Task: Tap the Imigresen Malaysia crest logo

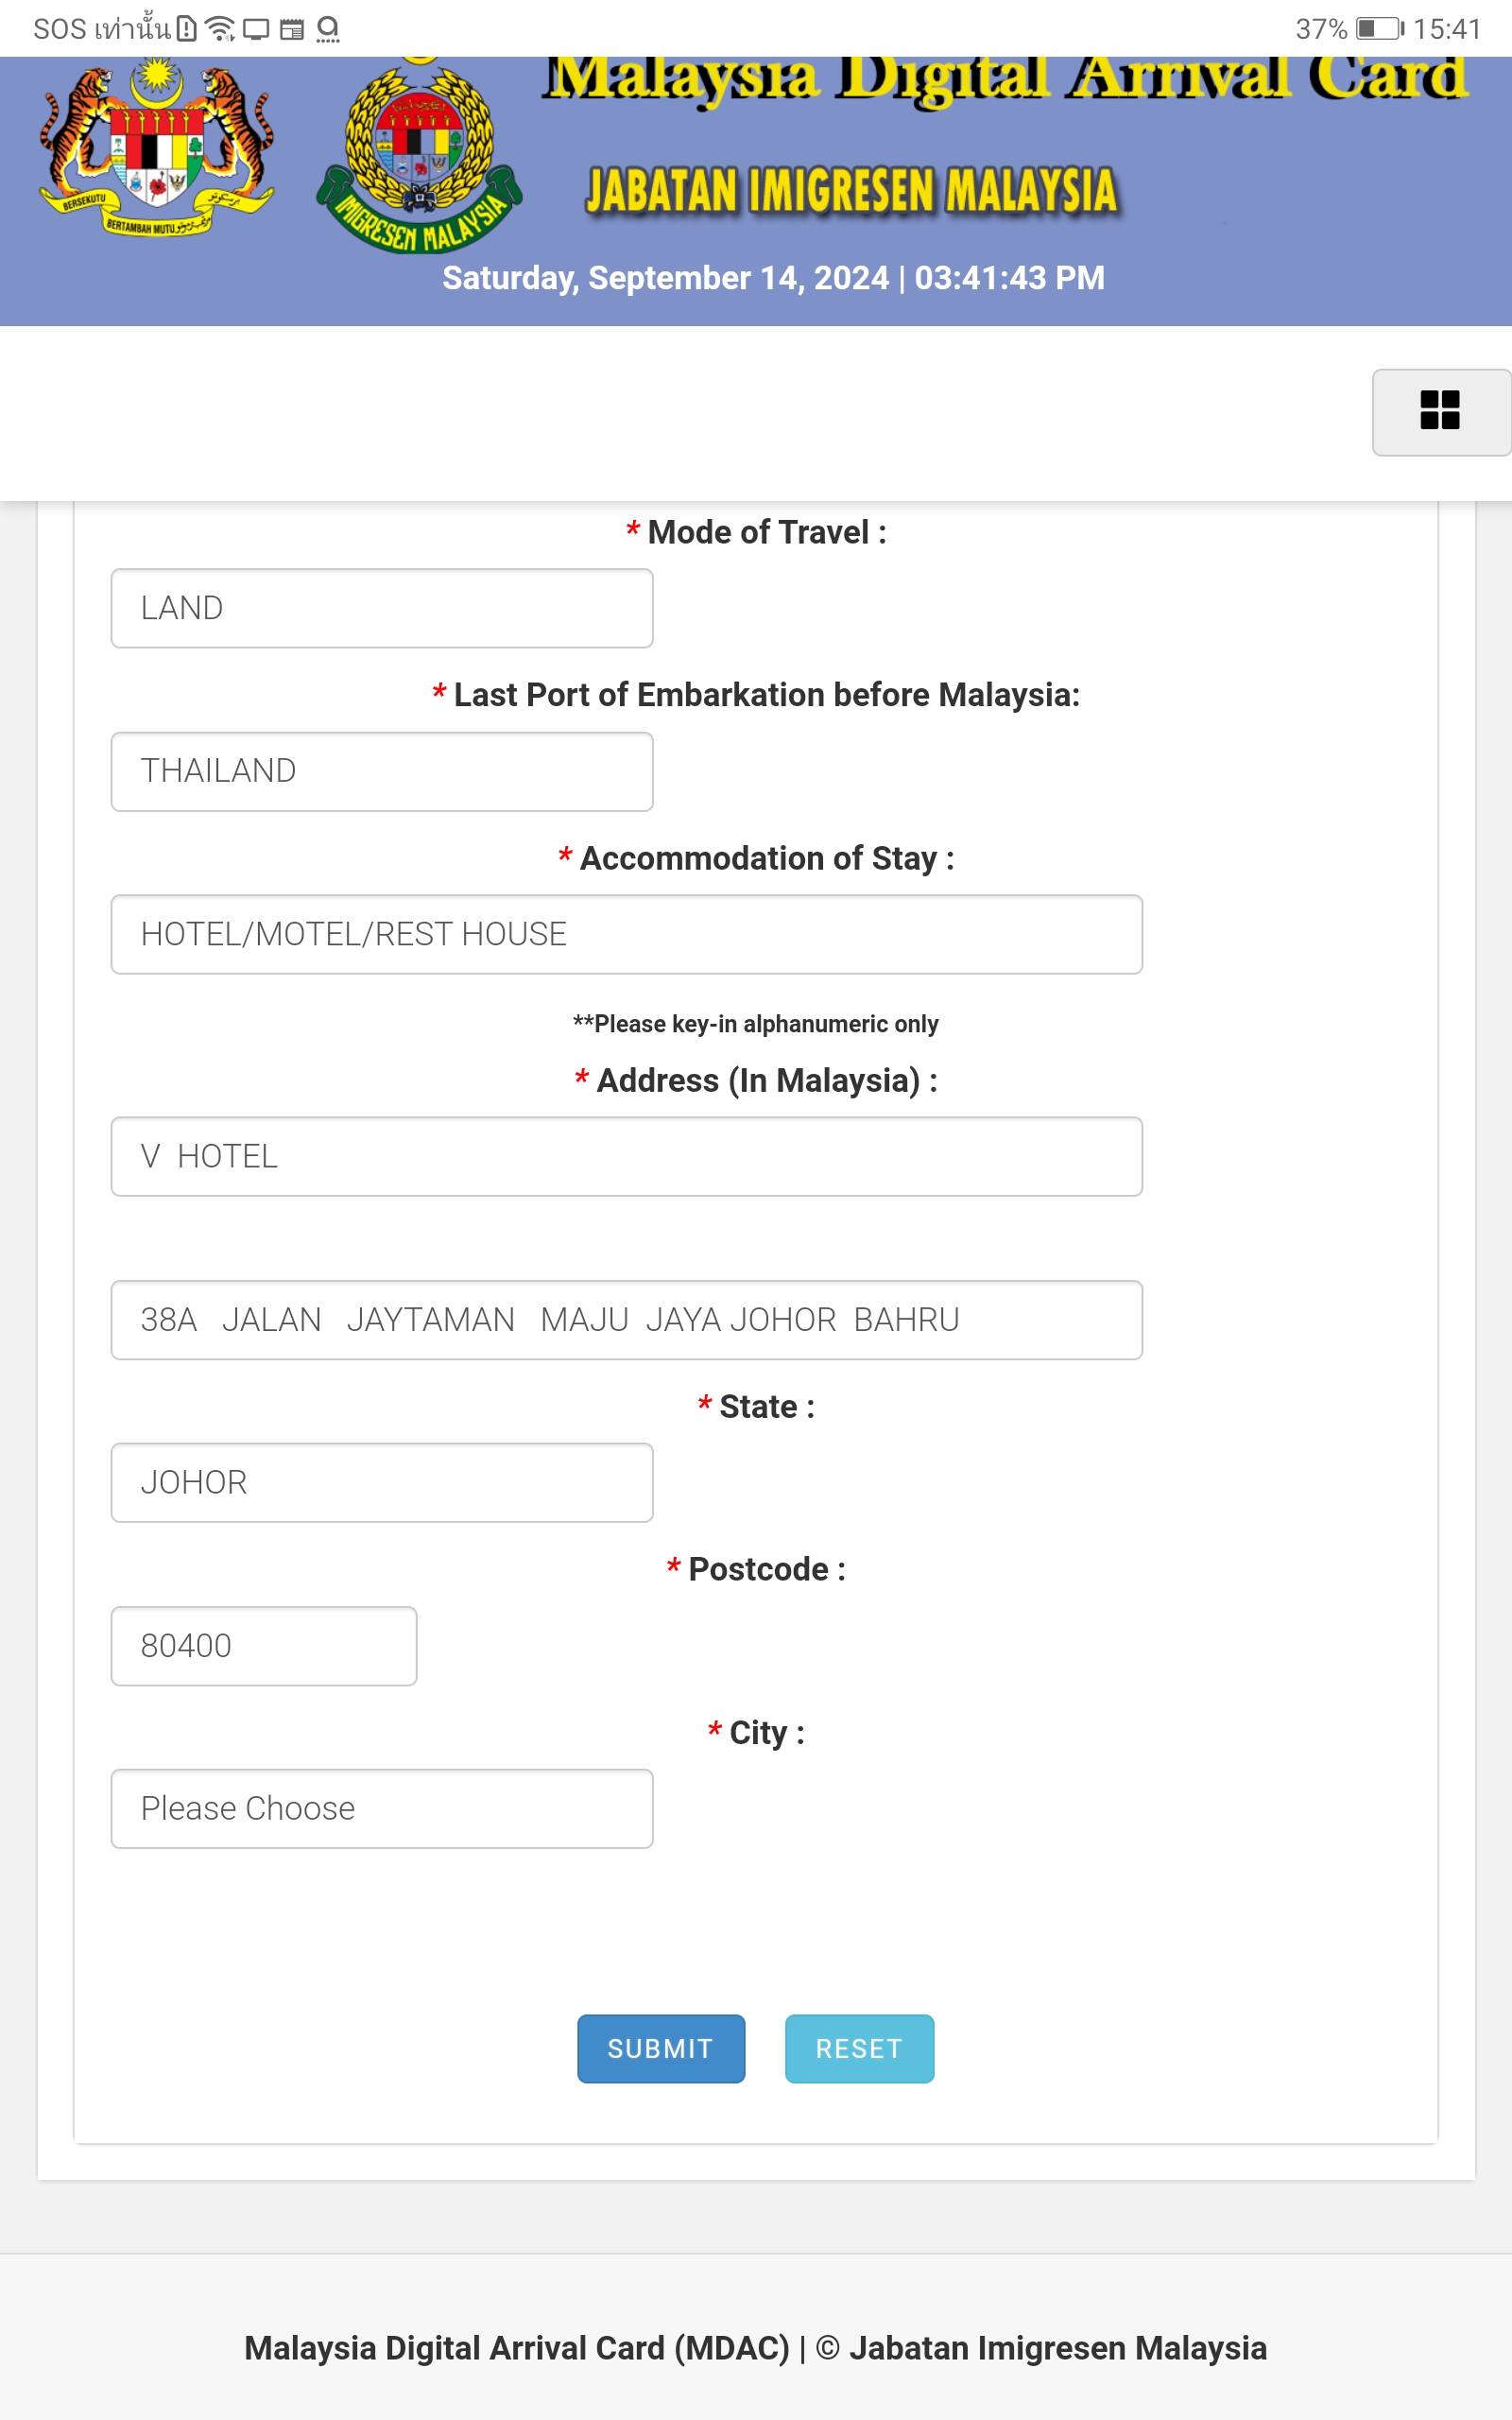Action: (x=419, y=157)
